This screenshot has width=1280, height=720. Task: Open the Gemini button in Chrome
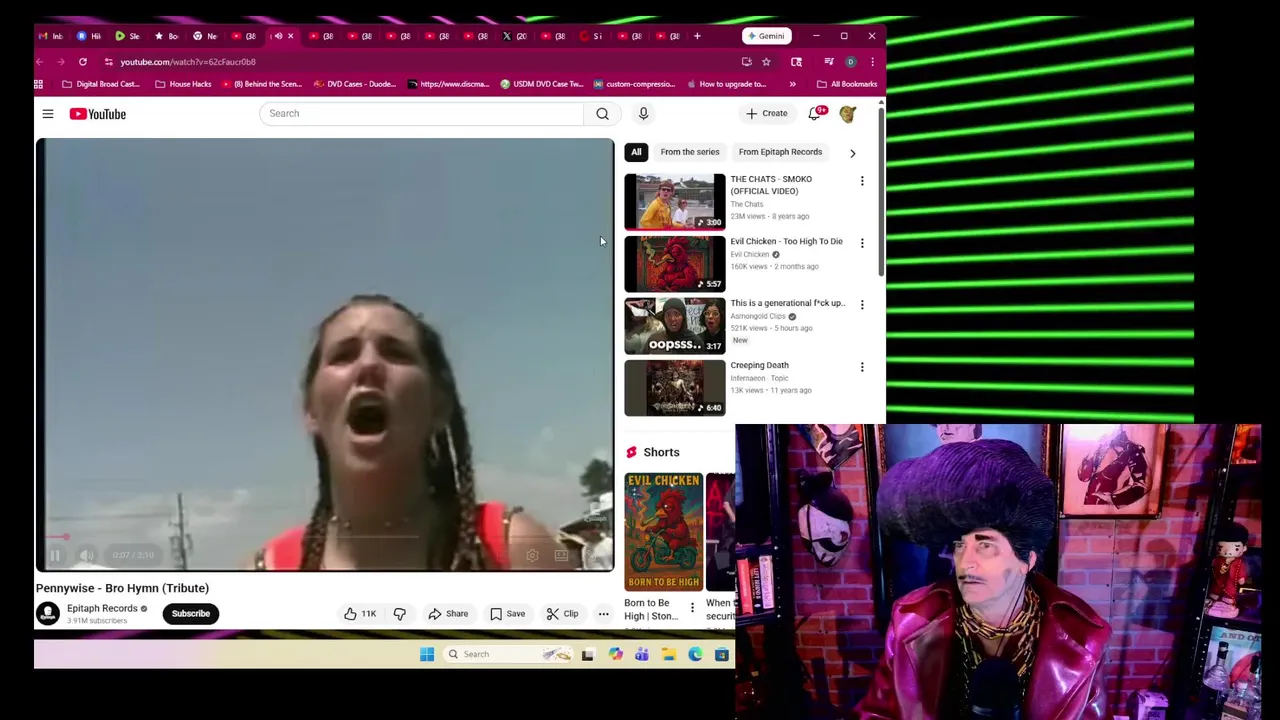(x=767, y=36)
